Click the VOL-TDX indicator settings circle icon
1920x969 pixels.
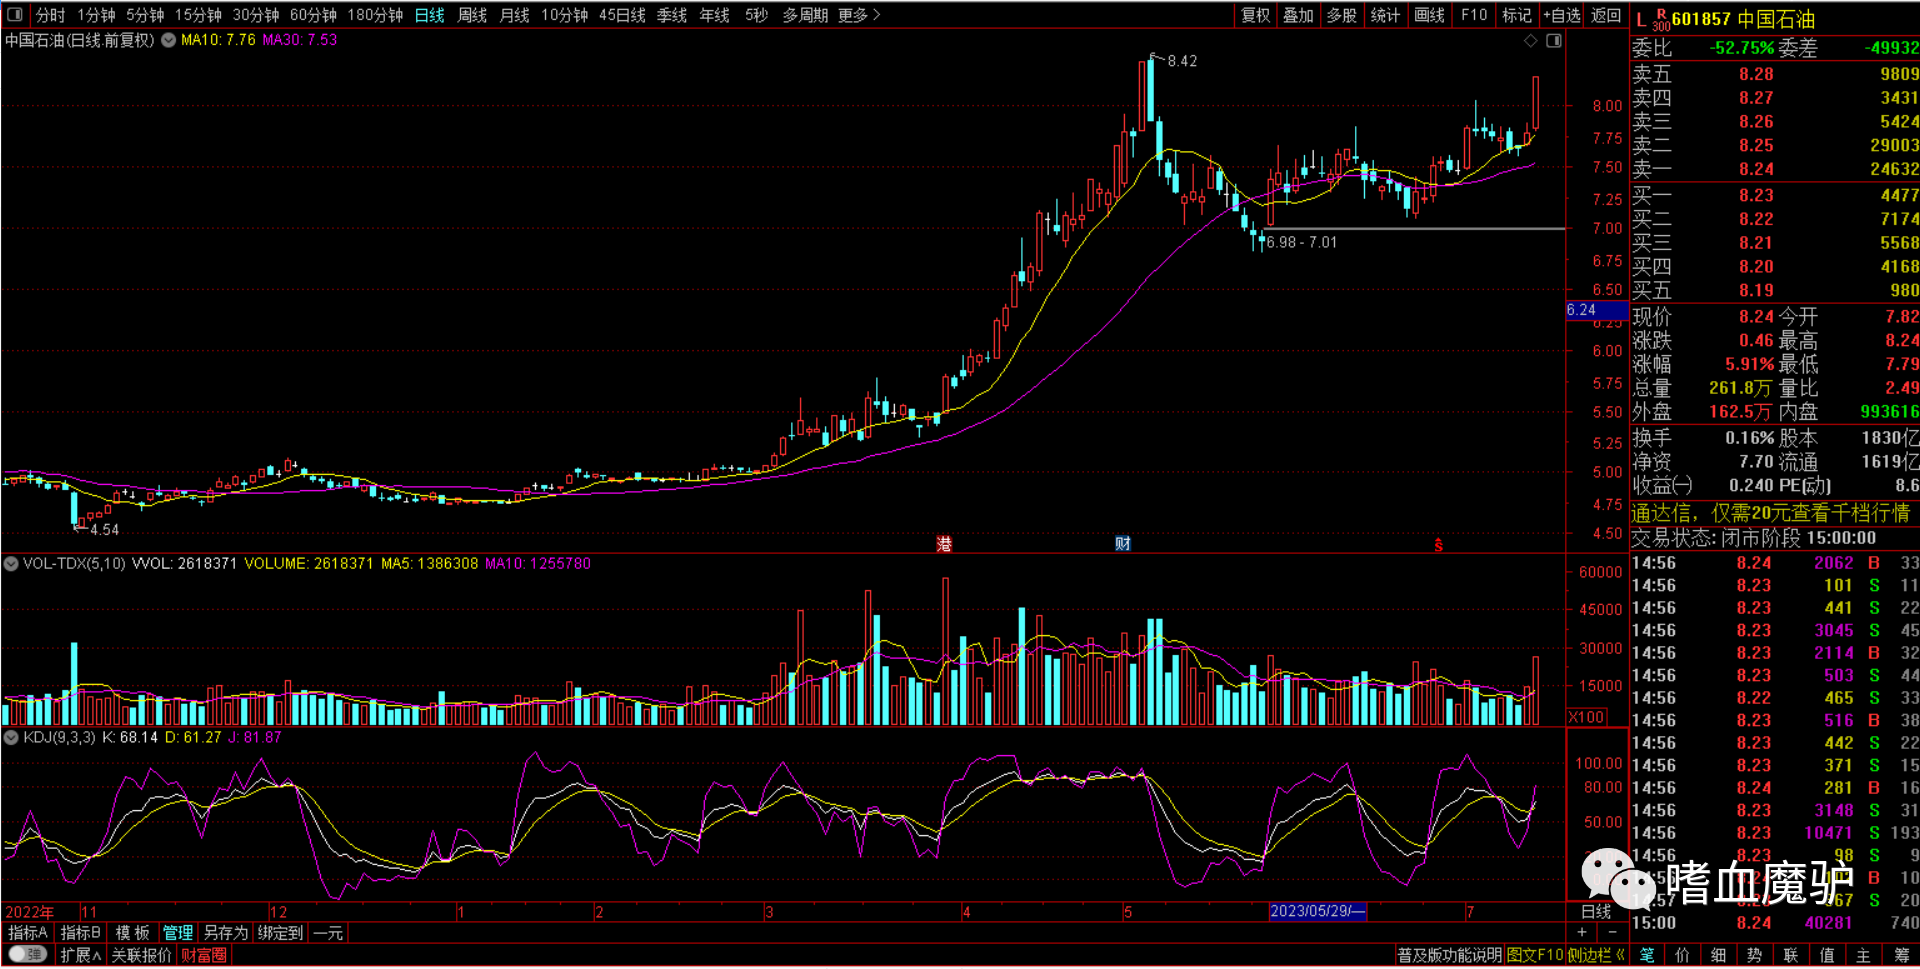(x=11, y=564)
